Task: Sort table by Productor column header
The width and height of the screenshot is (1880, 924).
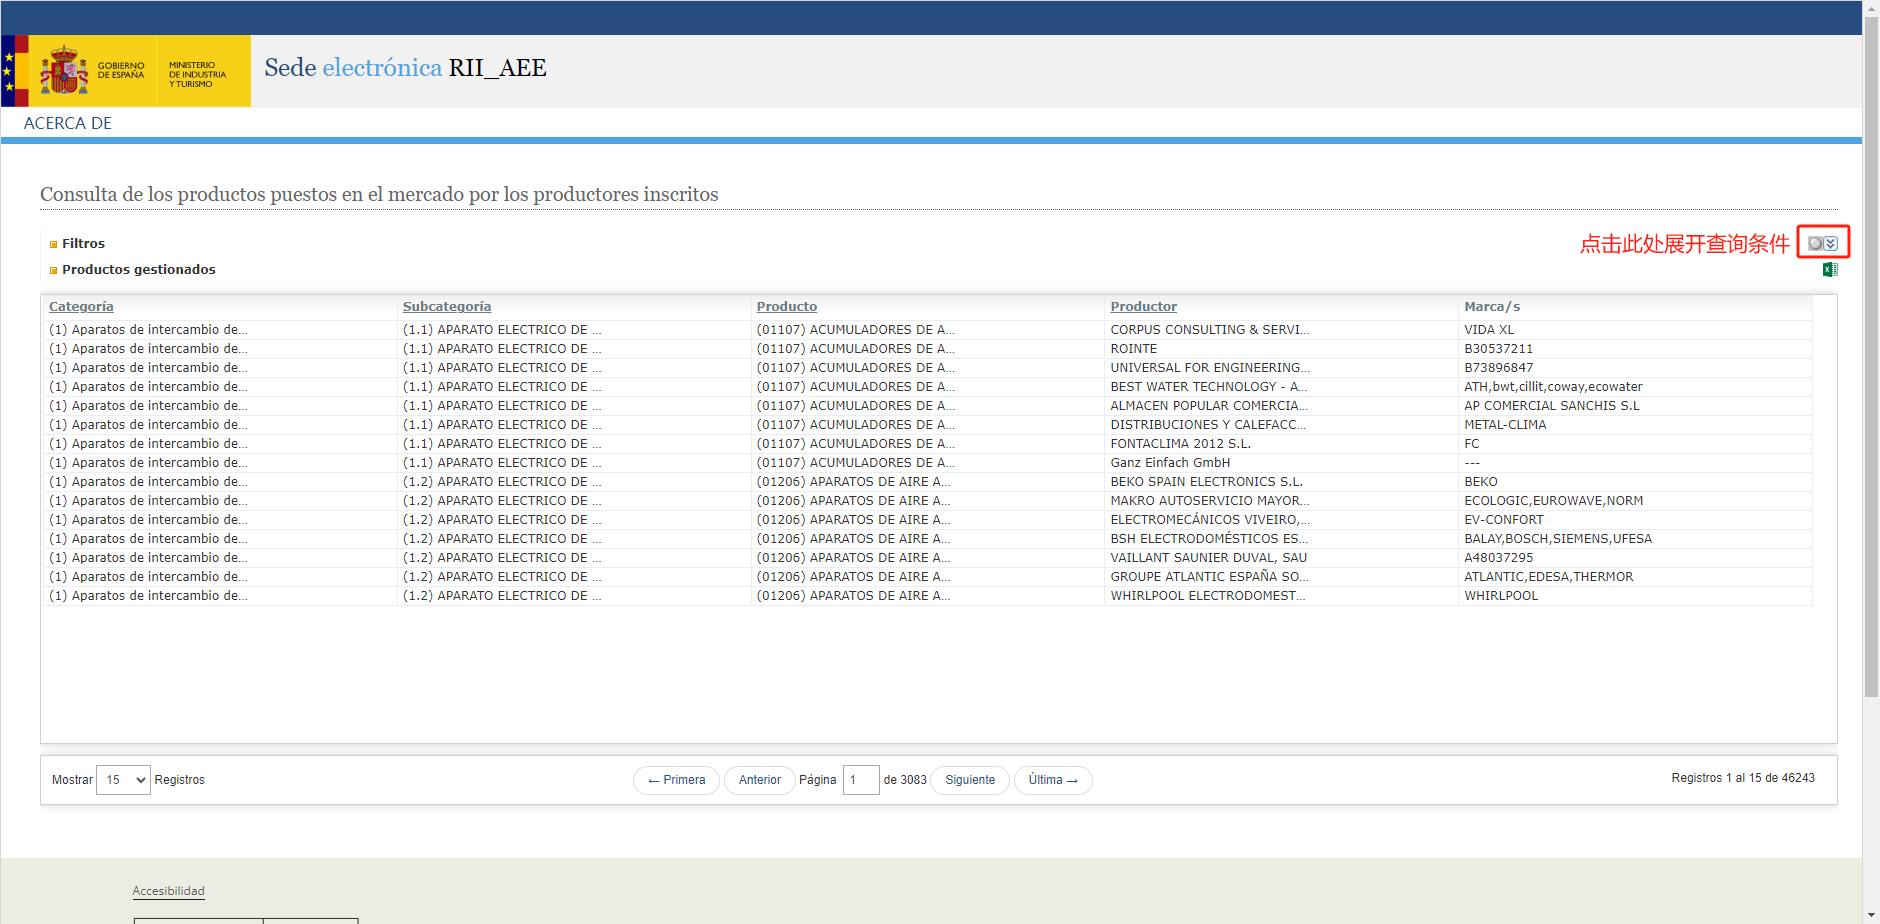Action: point(1144,307)
